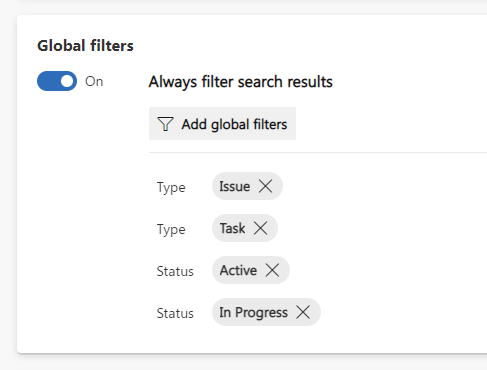Viewport: 487px width, 370px height.
Task: Click the Status label beside In Progress
Action: 175,313
